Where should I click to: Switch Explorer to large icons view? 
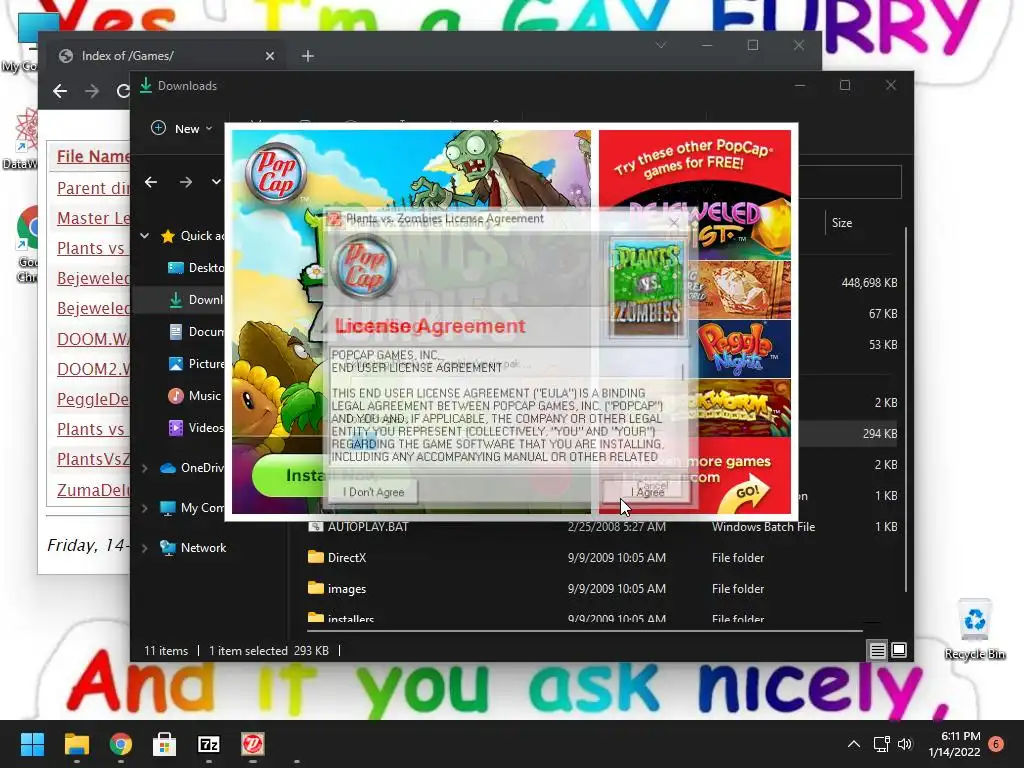(x=899, y=650)
